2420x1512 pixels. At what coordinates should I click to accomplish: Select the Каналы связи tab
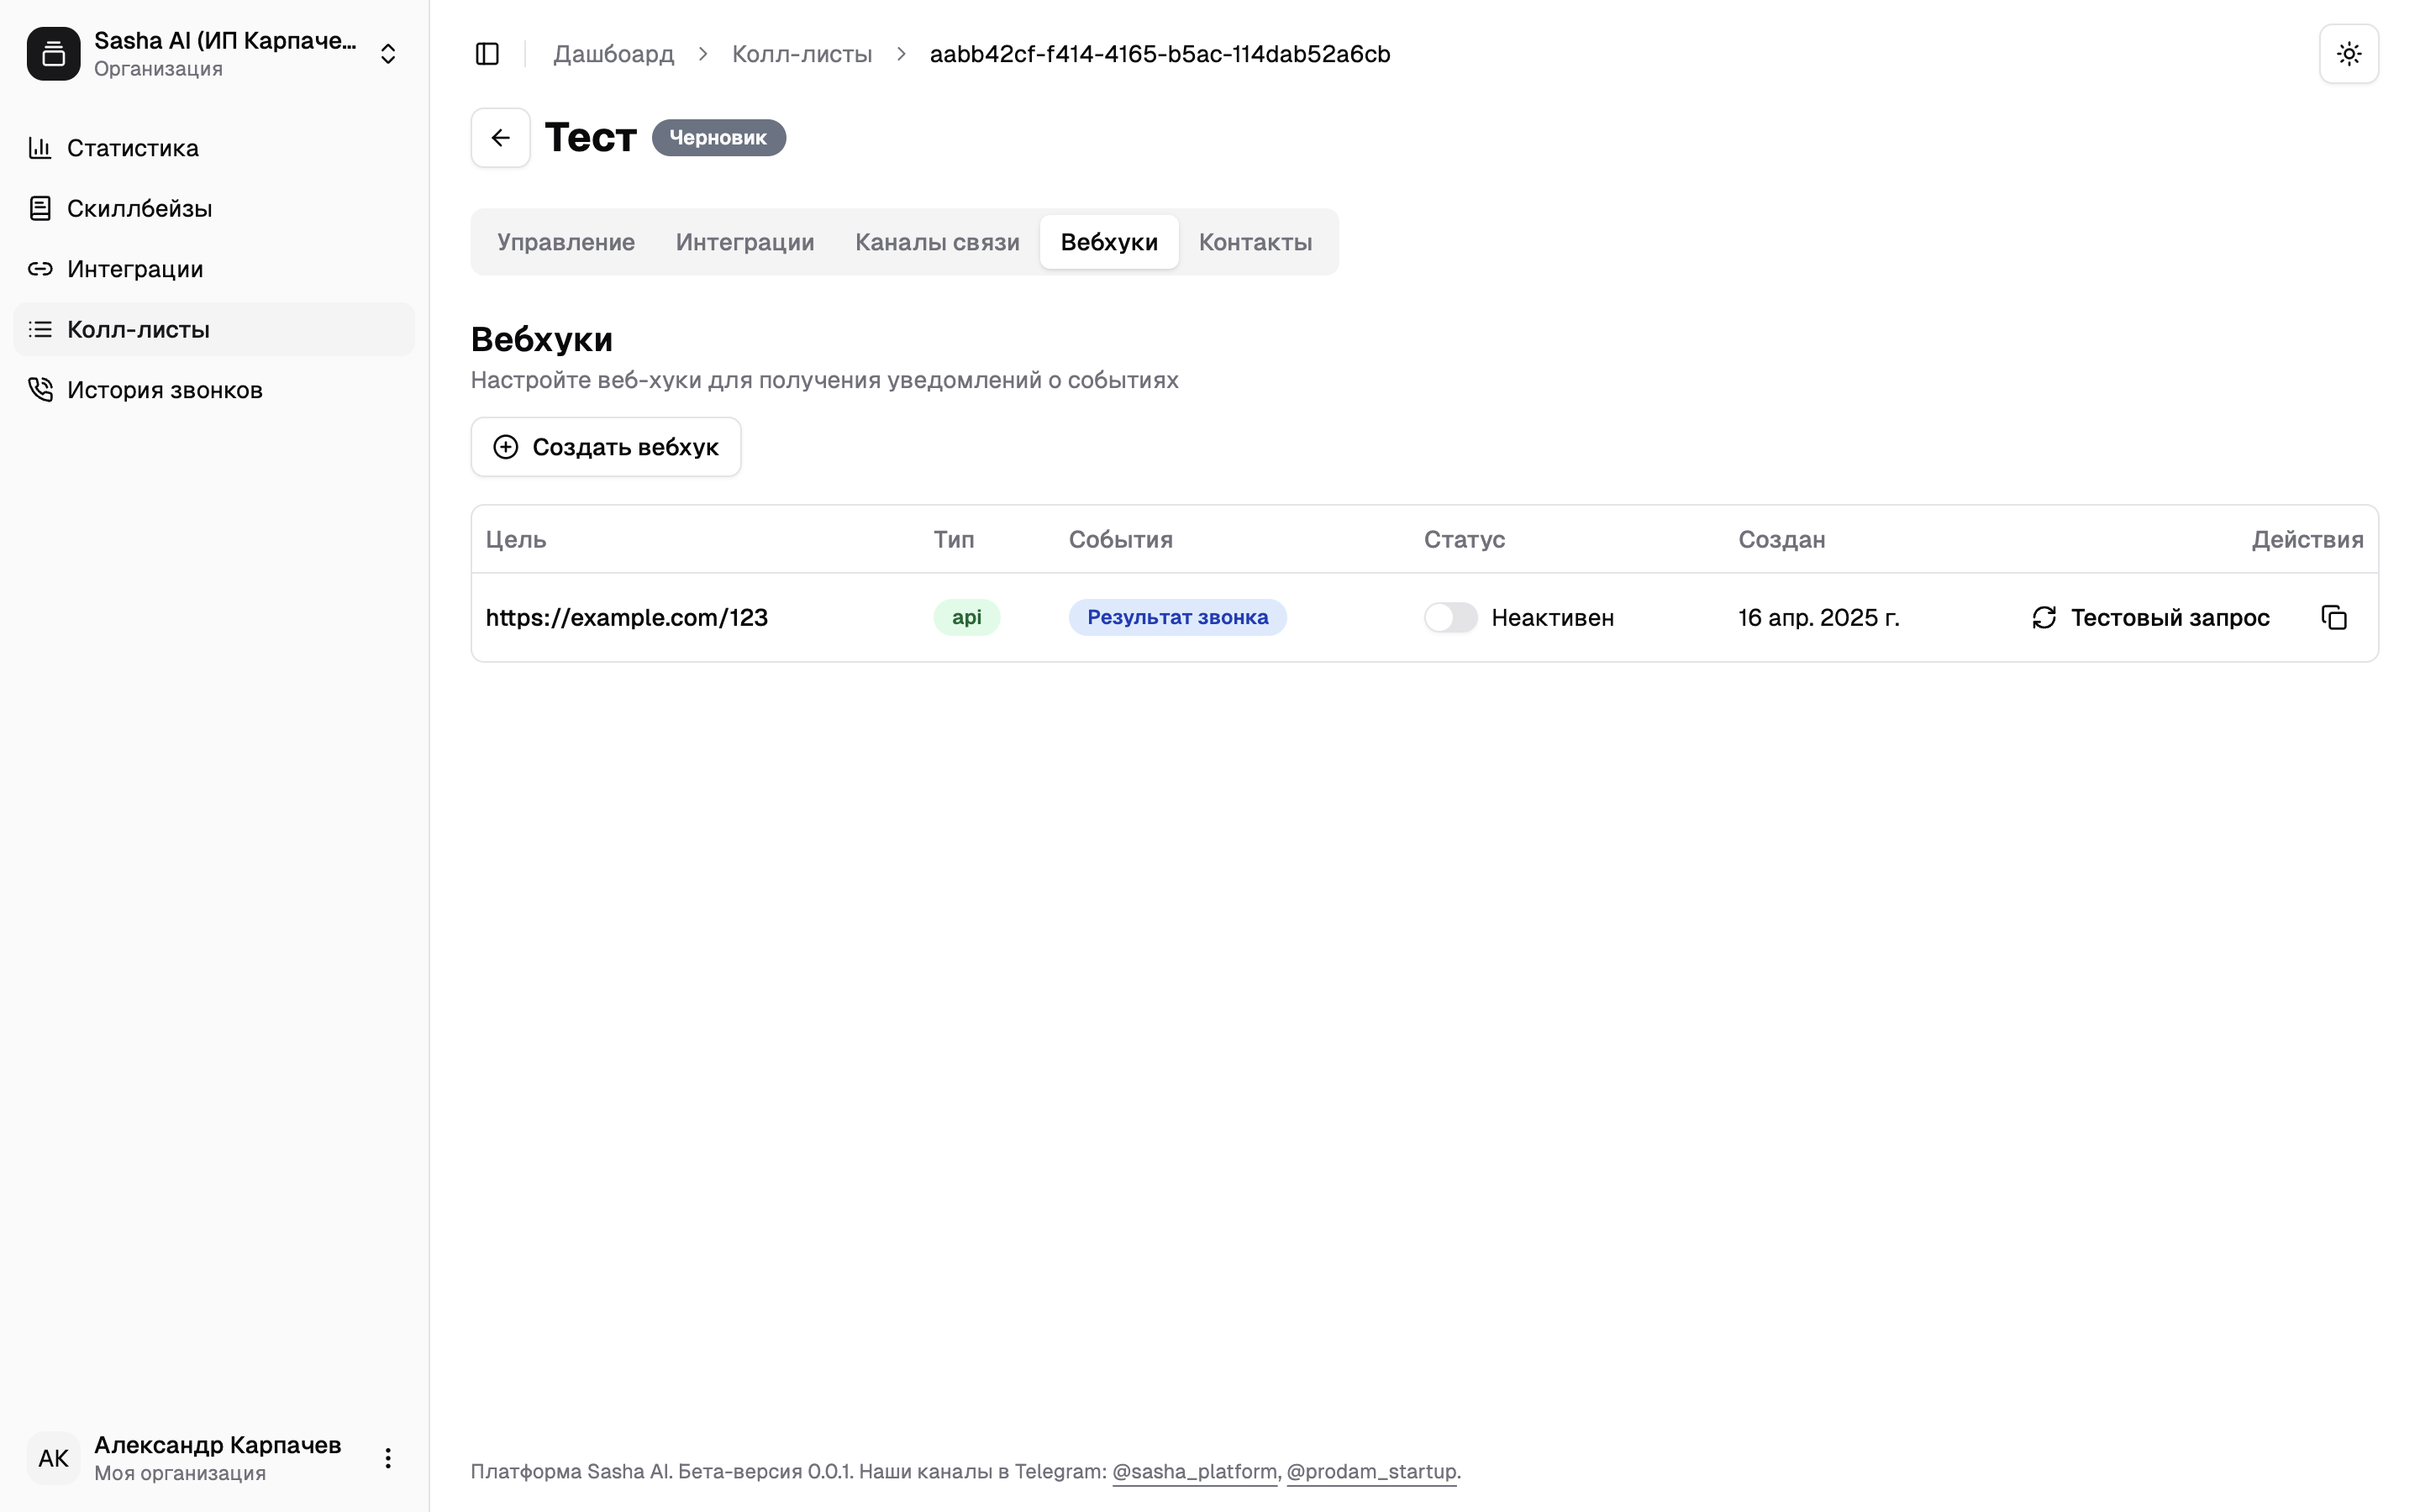click(937, 242)
